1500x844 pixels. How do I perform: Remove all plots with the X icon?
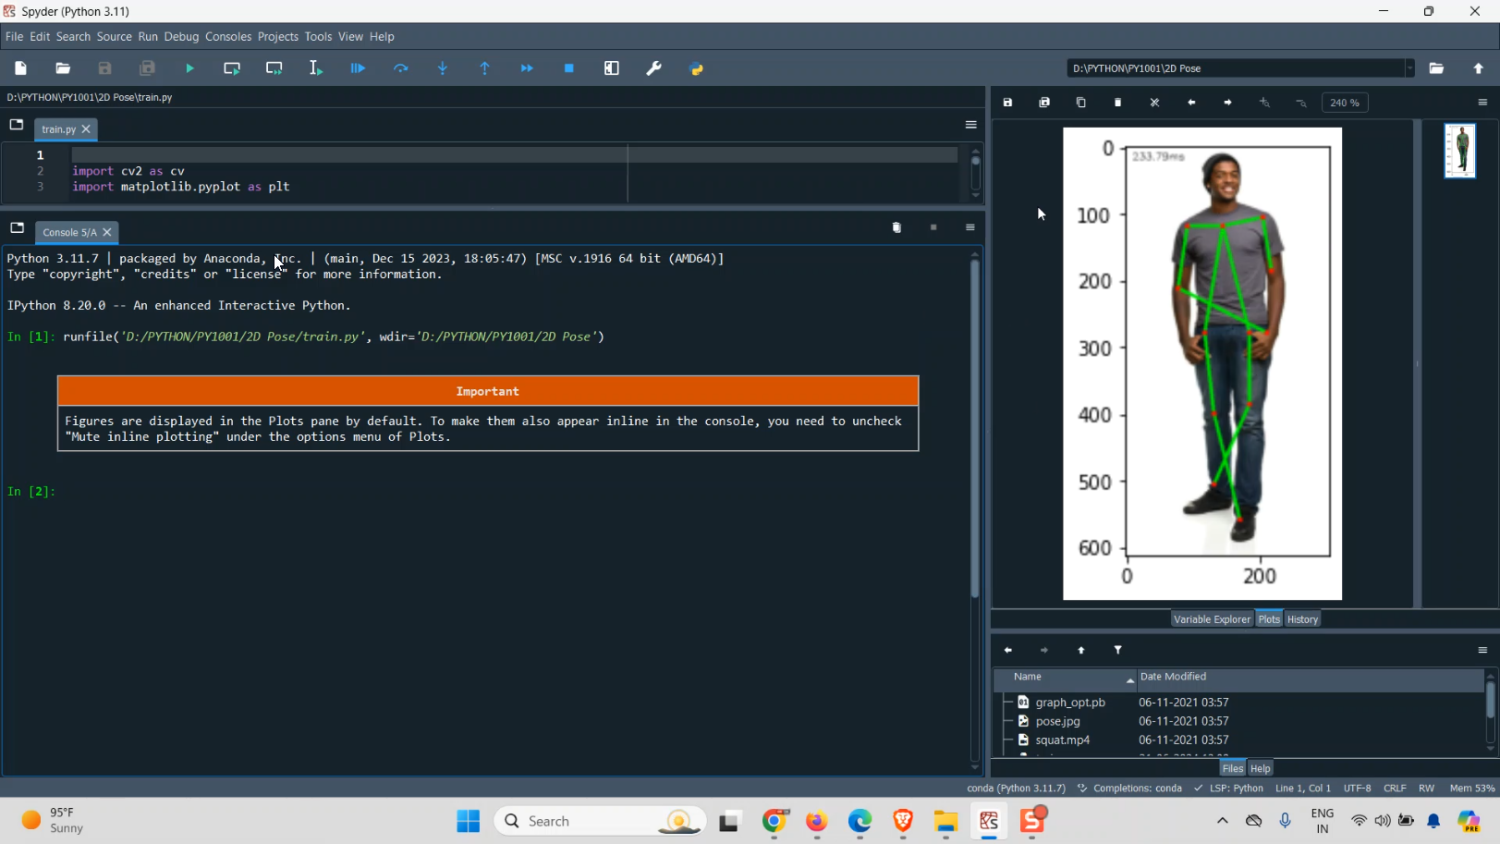click(x=1155, y=103)
